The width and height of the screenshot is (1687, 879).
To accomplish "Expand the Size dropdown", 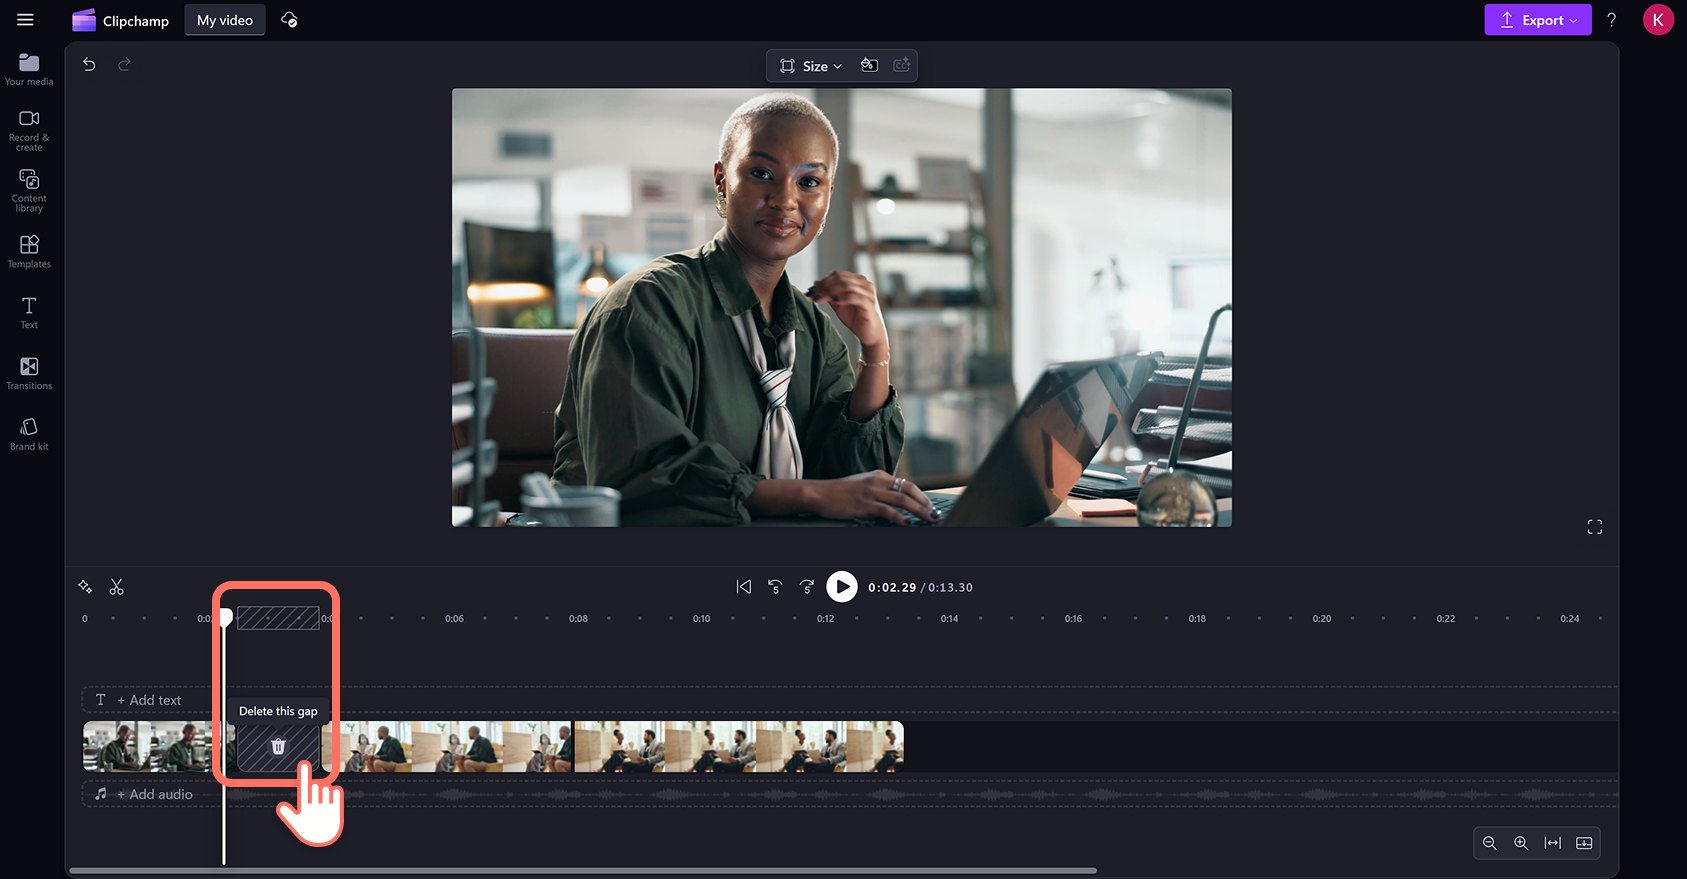I will pos(811,66).
